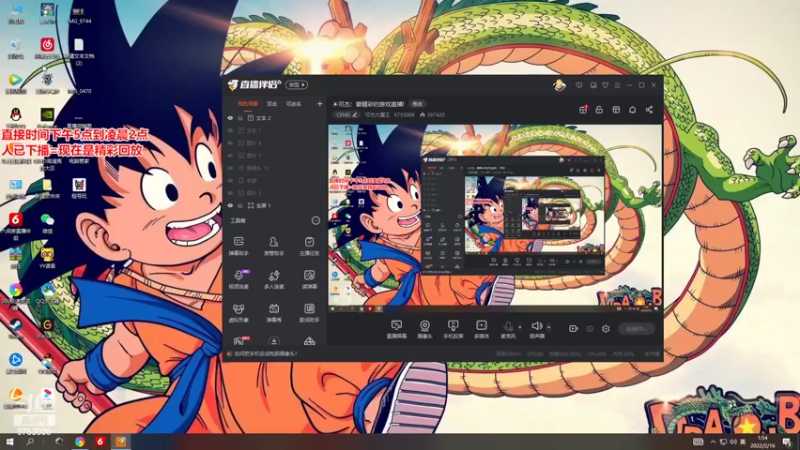Add a new scene with plus
The width and height of the screenshot is (800, 450).
(x=319, y=104)
